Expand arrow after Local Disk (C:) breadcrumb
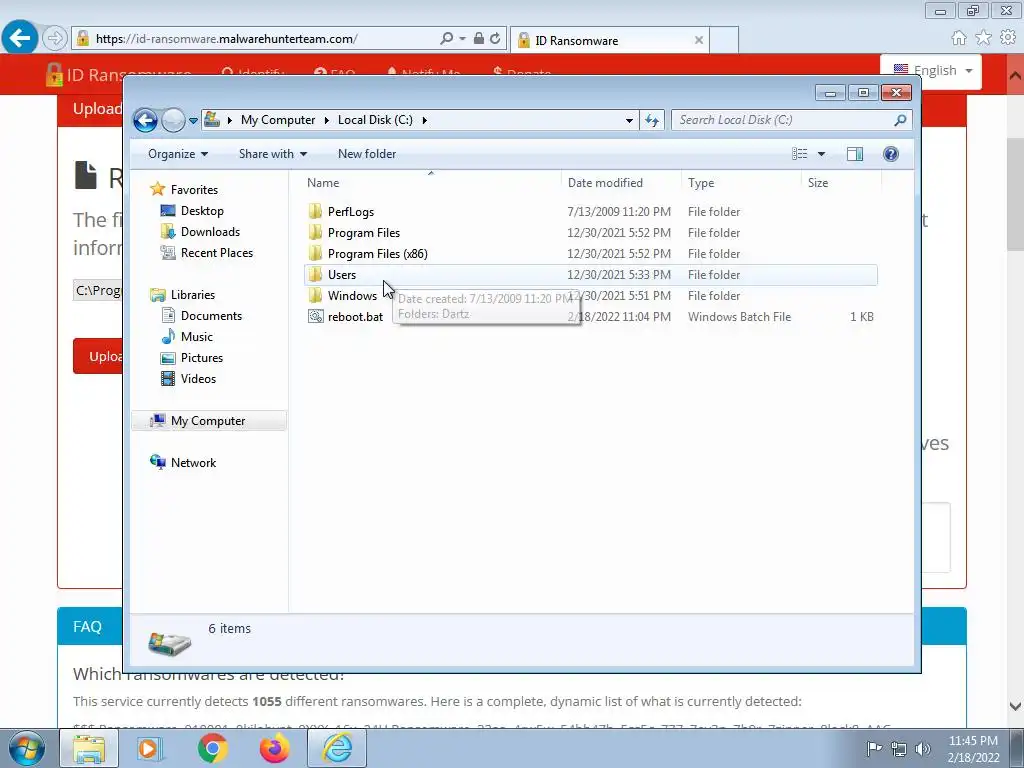This screenshot has width=1024, height=768. pyautogui.click(x=424, y=120)
